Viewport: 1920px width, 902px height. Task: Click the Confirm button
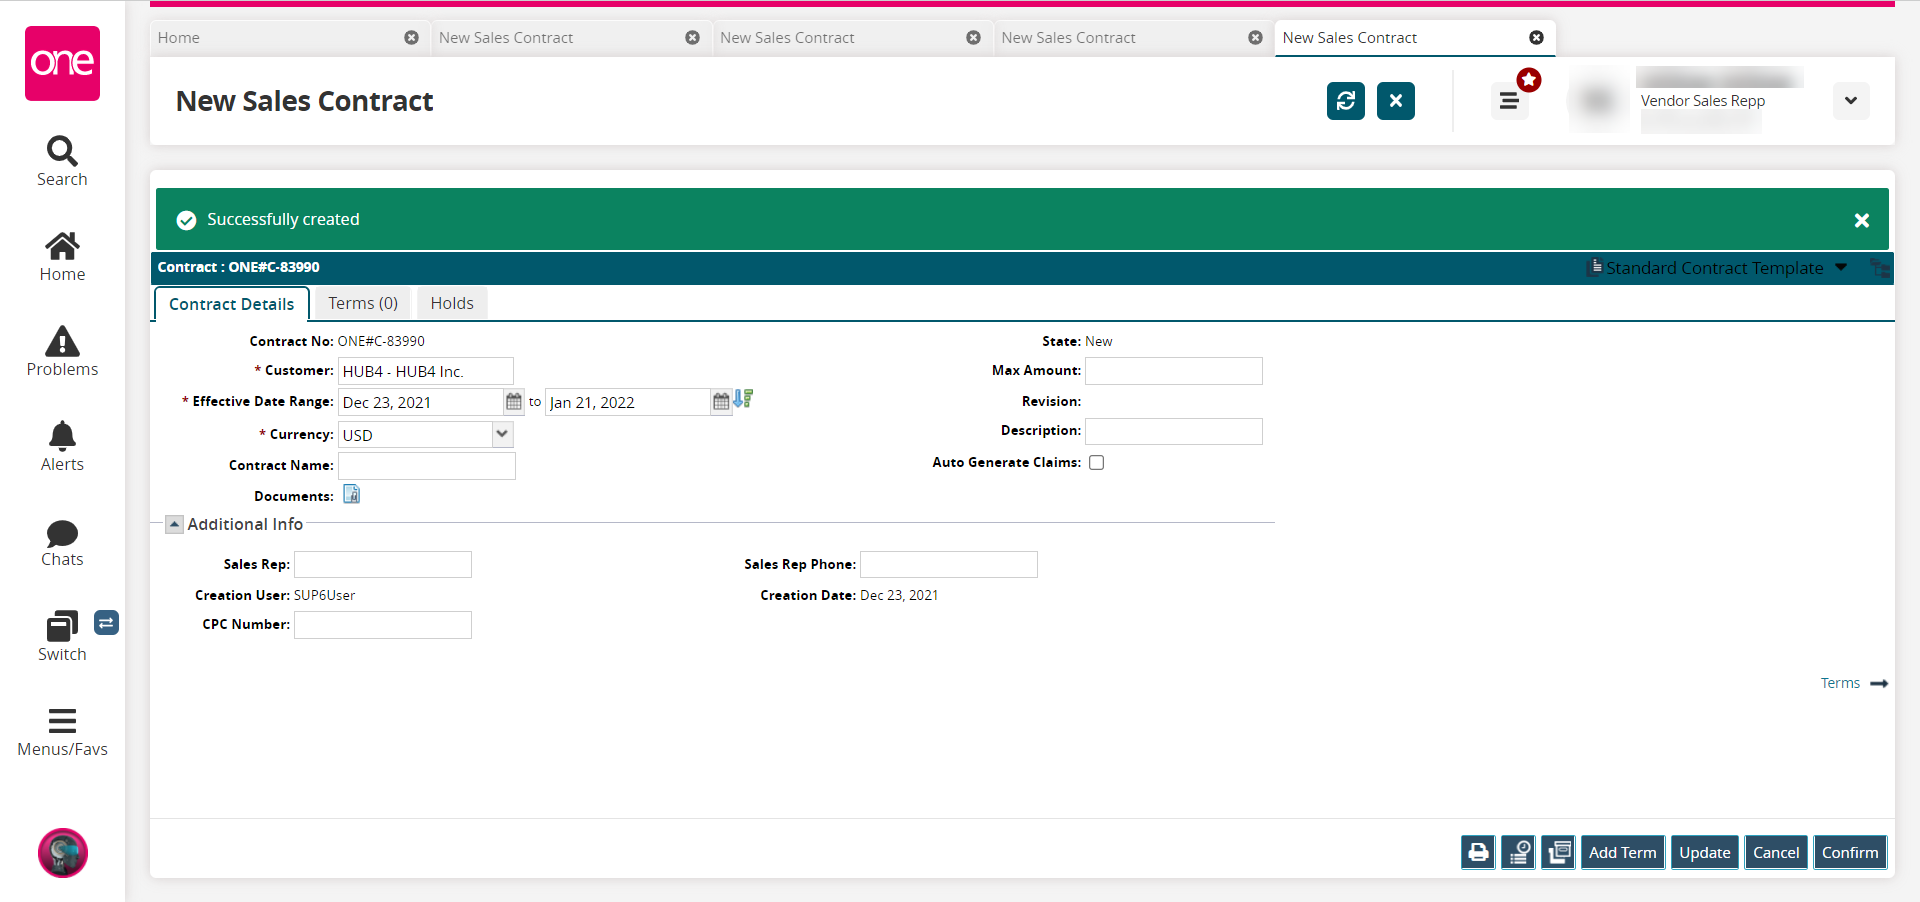[x=1850, y=853]
